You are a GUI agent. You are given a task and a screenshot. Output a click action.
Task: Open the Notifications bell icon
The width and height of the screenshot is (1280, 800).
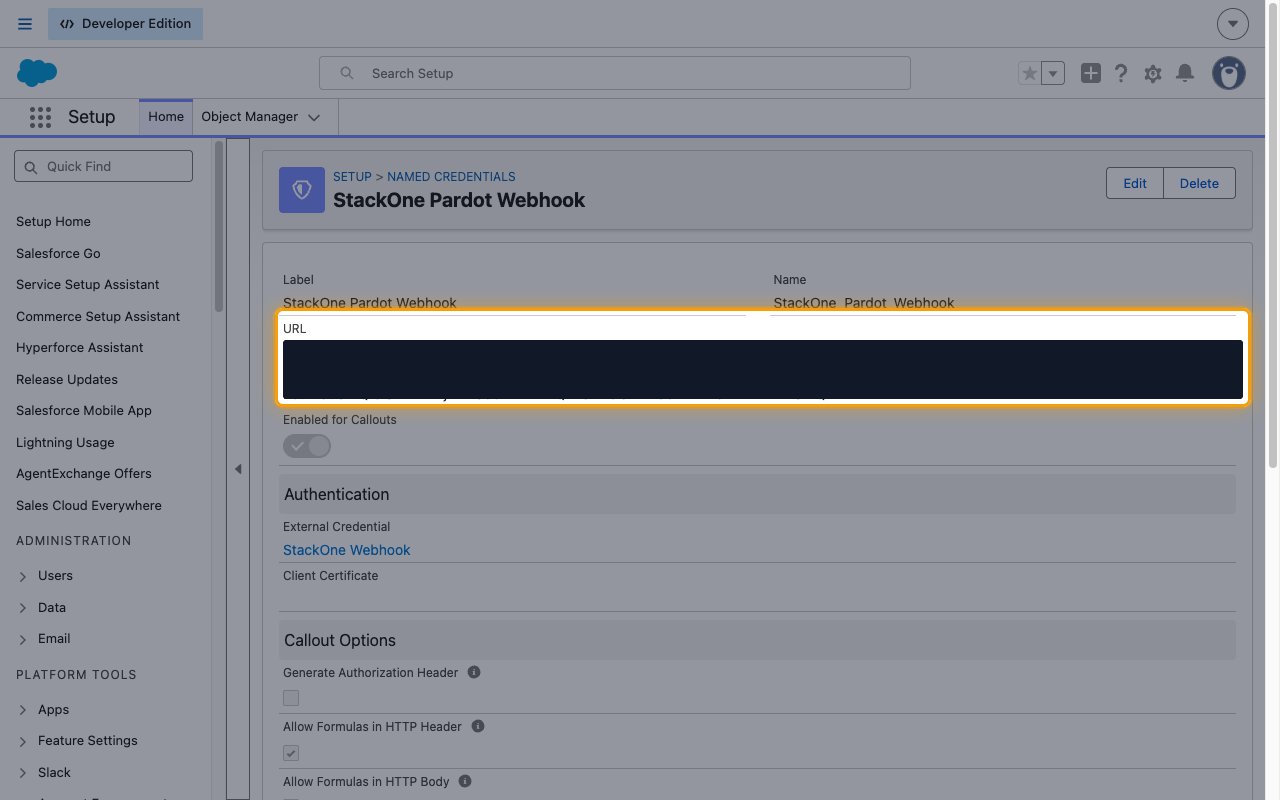(x=1185, y=73)
